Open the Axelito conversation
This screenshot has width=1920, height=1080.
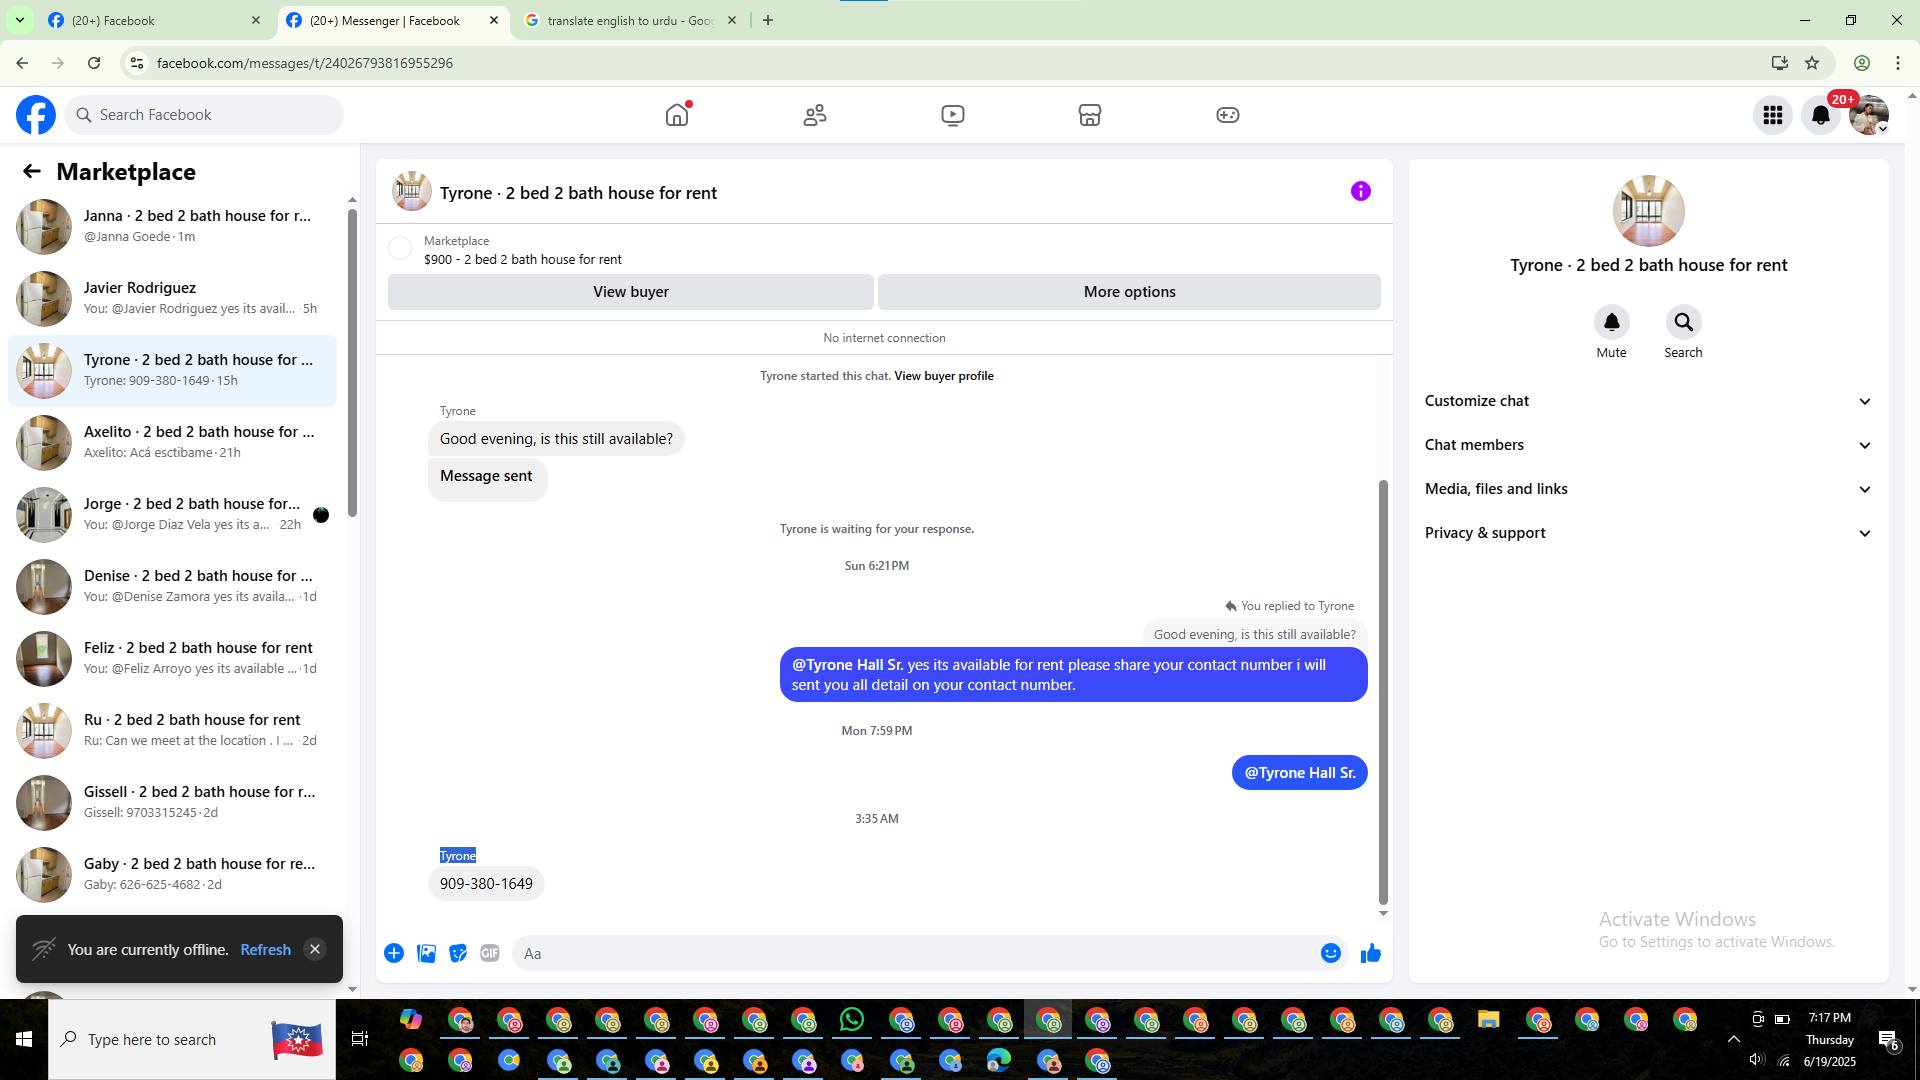[x=172, y=443]
